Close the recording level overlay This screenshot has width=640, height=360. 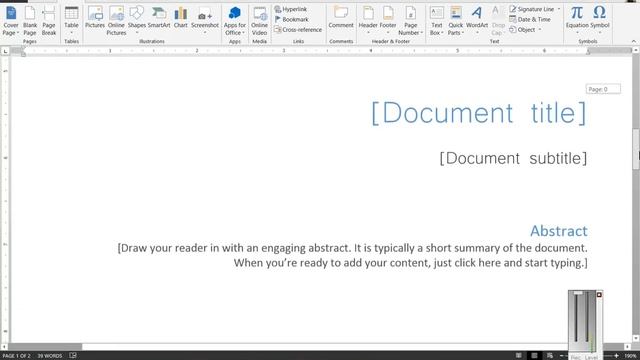coord(599,294)
